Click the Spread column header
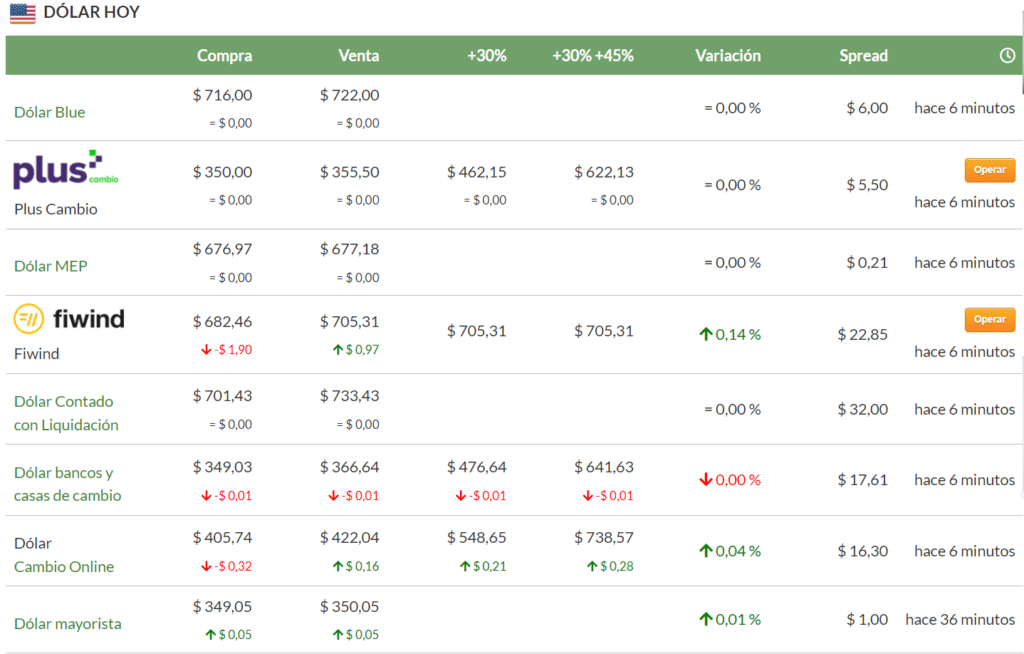Image resolution: width=1024 pixels, height=654 pixels. (863, 56)
